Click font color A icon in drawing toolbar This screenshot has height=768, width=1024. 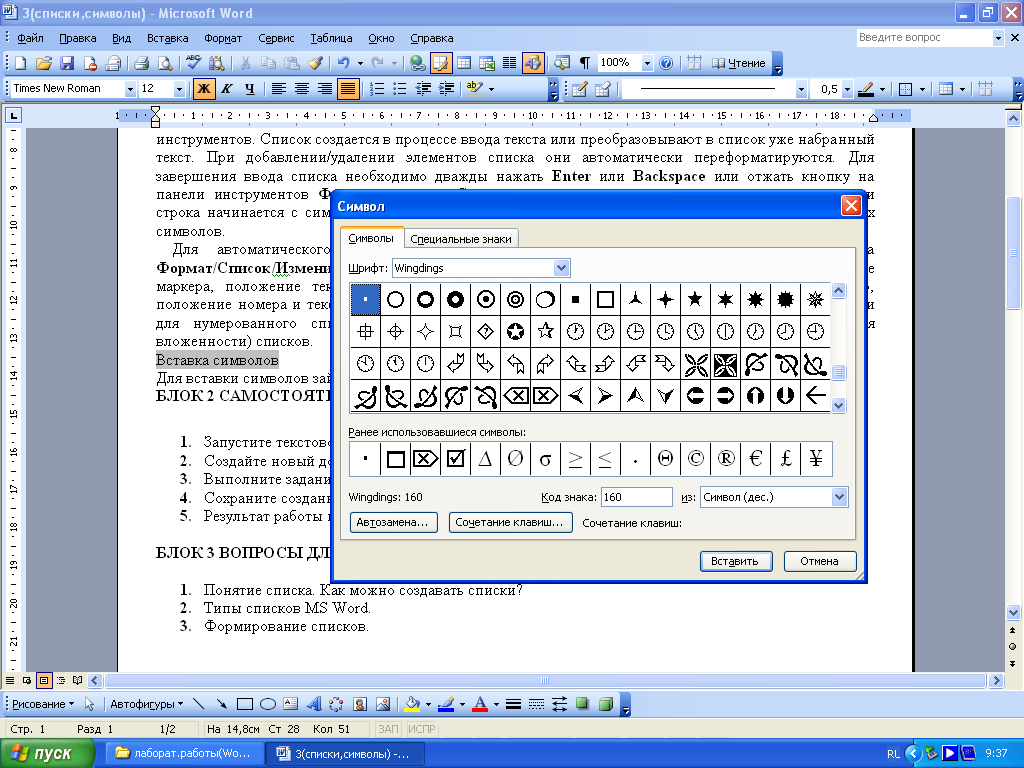click(x=480, y=704)
